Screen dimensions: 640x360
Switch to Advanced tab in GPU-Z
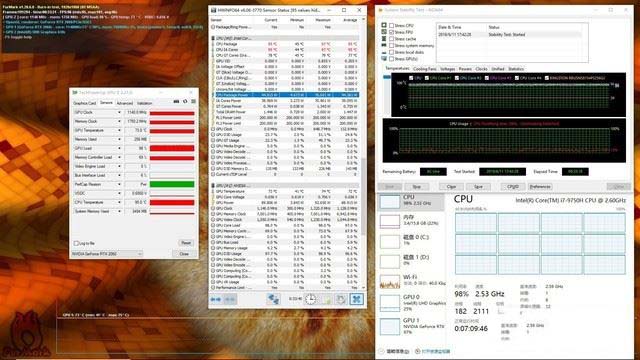tap(124, 103)
